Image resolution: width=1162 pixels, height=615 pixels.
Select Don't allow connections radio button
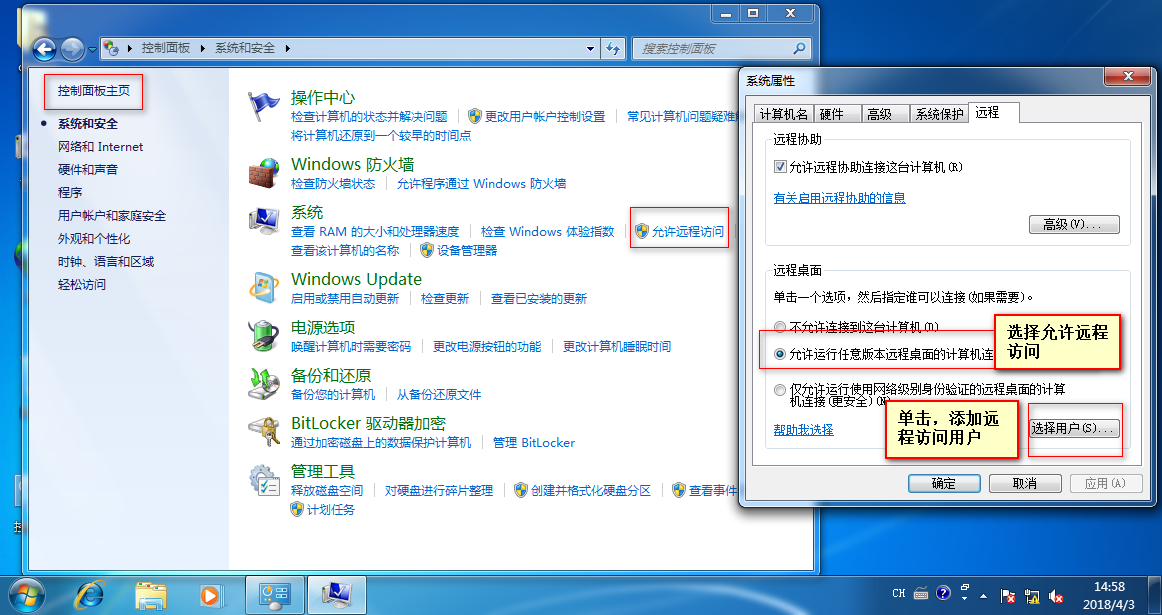(780, 327)
